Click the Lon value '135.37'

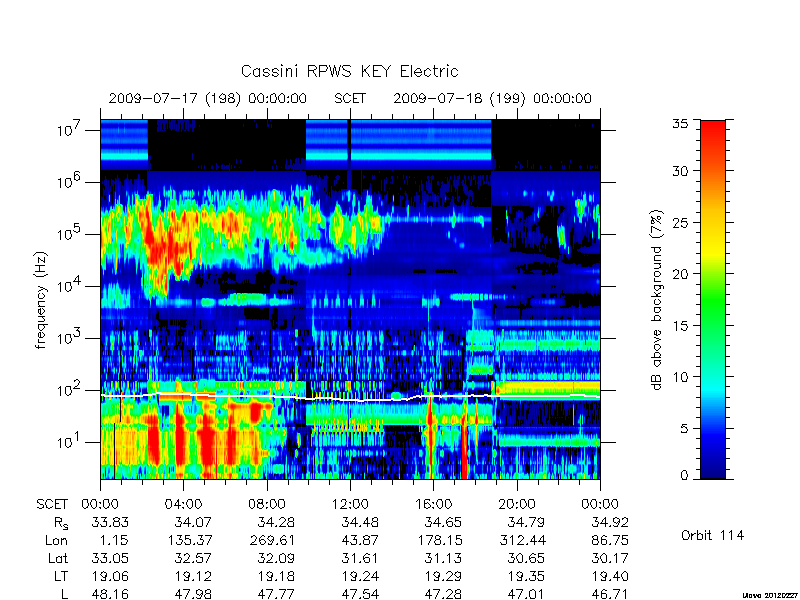pyautogui.click(x=190, y=540)
